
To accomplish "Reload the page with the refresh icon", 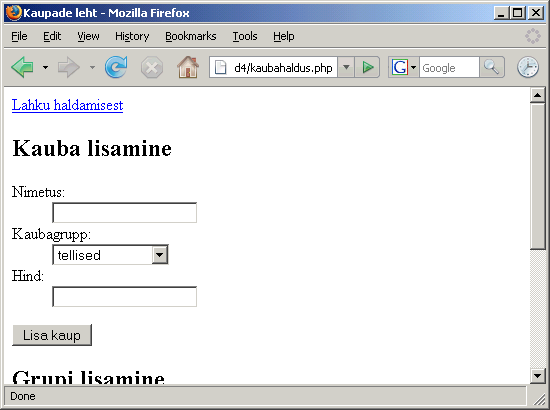I will (116, 67).
